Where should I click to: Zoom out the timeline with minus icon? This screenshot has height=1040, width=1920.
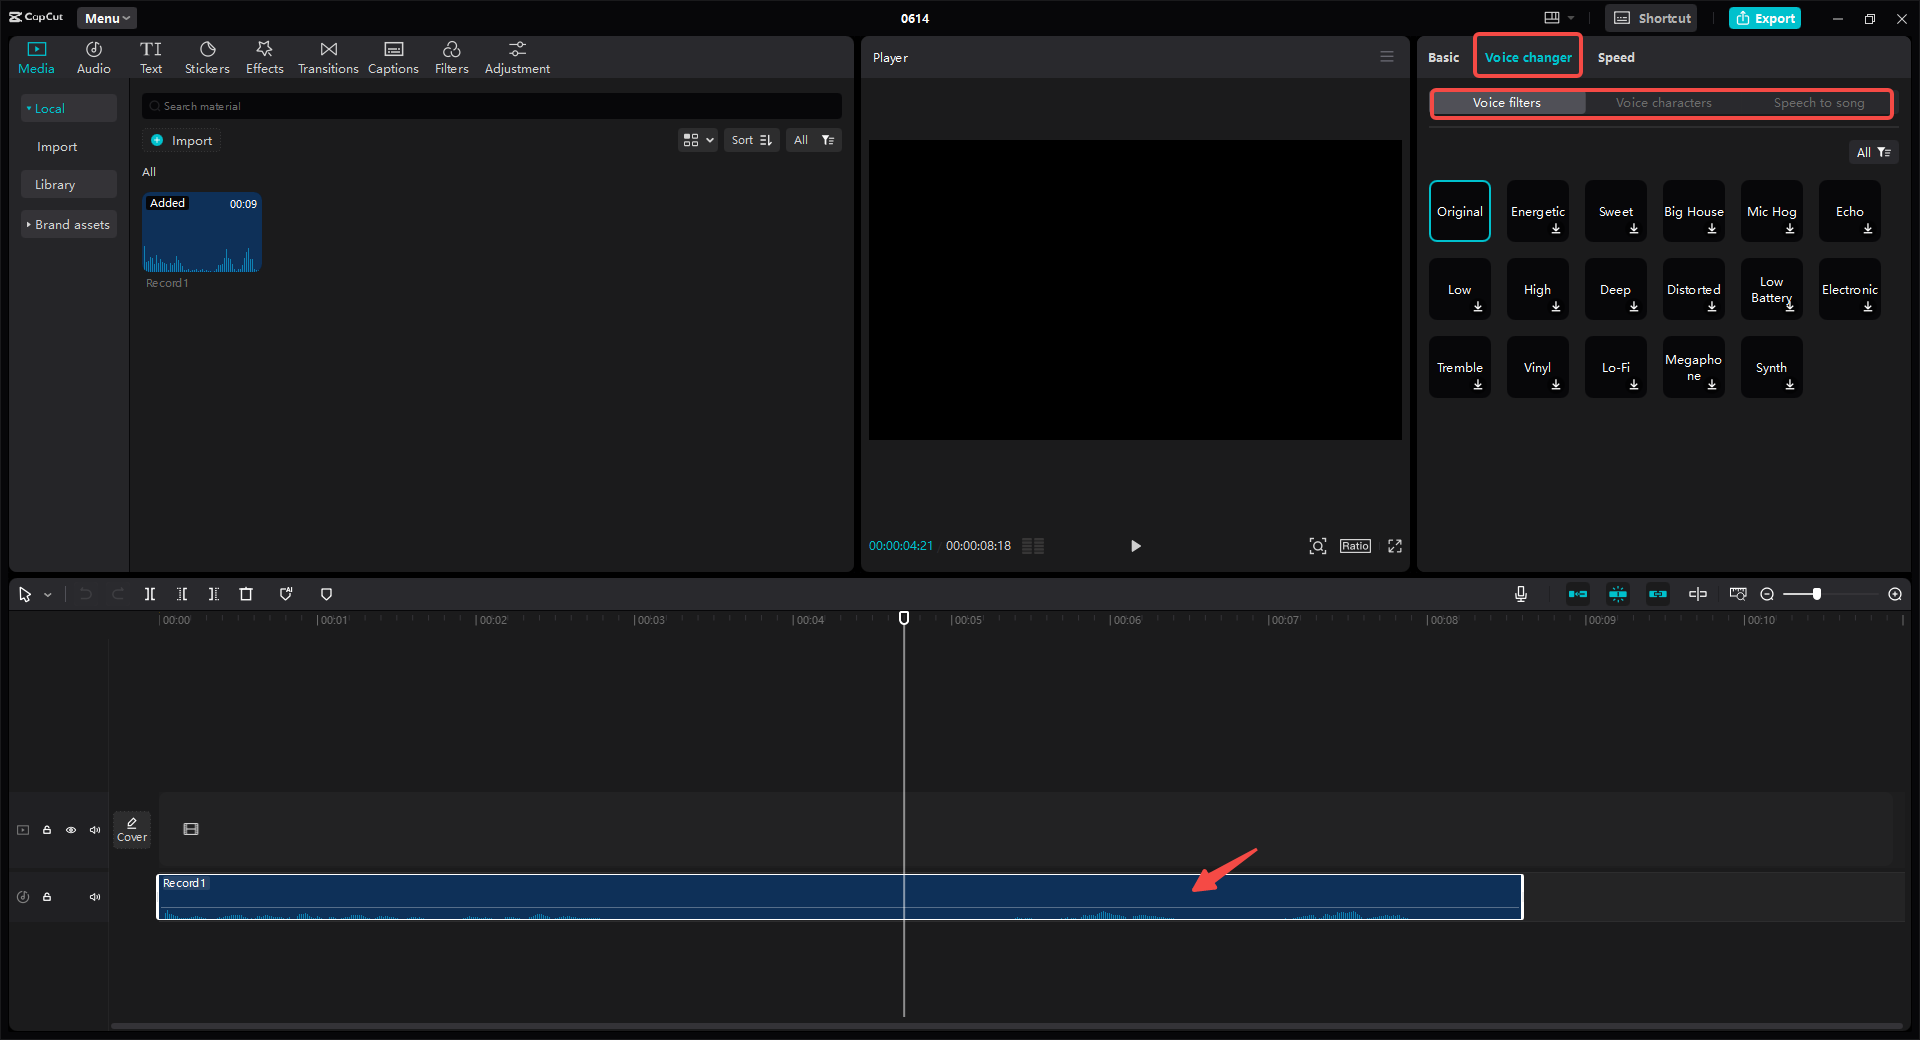click(1767, 594)
